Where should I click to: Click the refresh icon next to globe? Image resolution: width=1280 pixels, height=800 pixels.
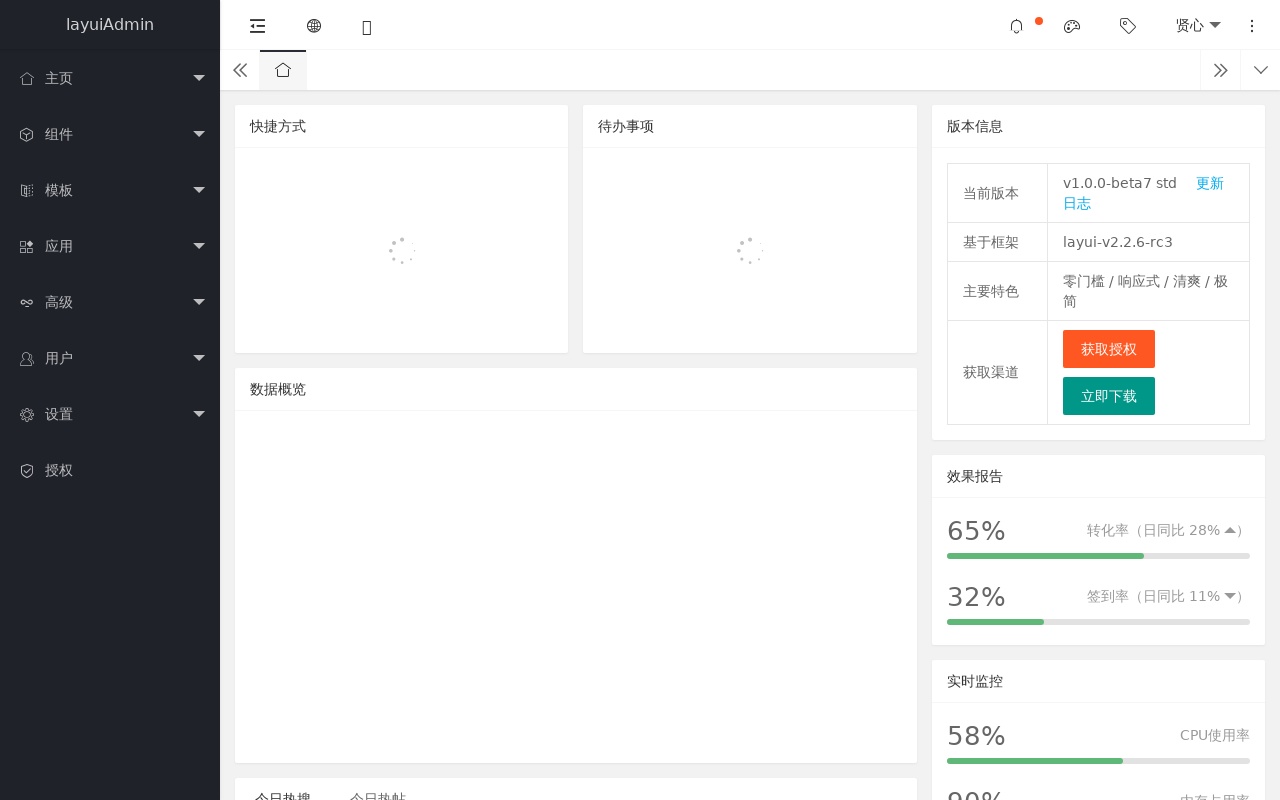367,27
